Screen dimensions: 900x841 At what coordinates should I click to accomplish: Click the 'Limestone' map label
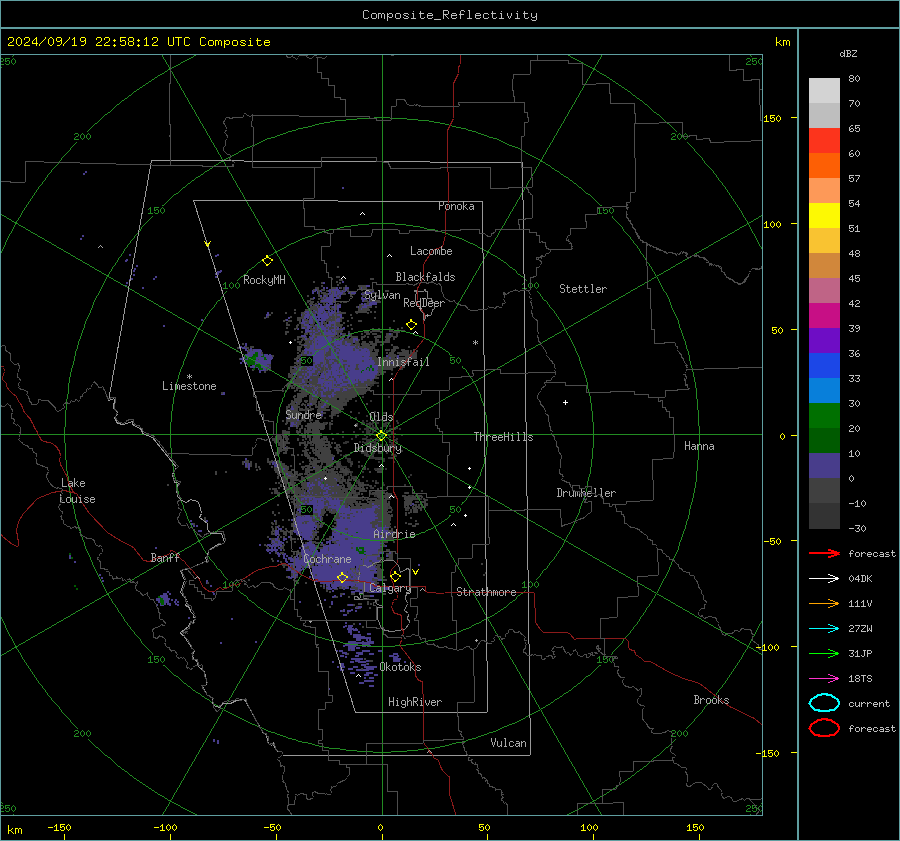pyautogui.click(x=189, y=386)
